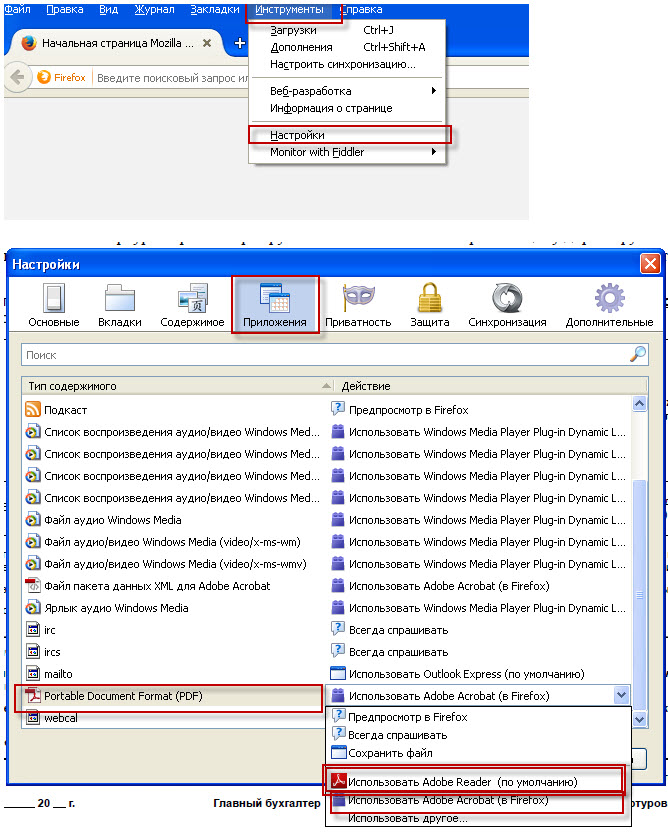Image resolution: width=668 pixels, height=836 pixels.
Task: Close the Настройки dialog window
Action: [650, 263]
